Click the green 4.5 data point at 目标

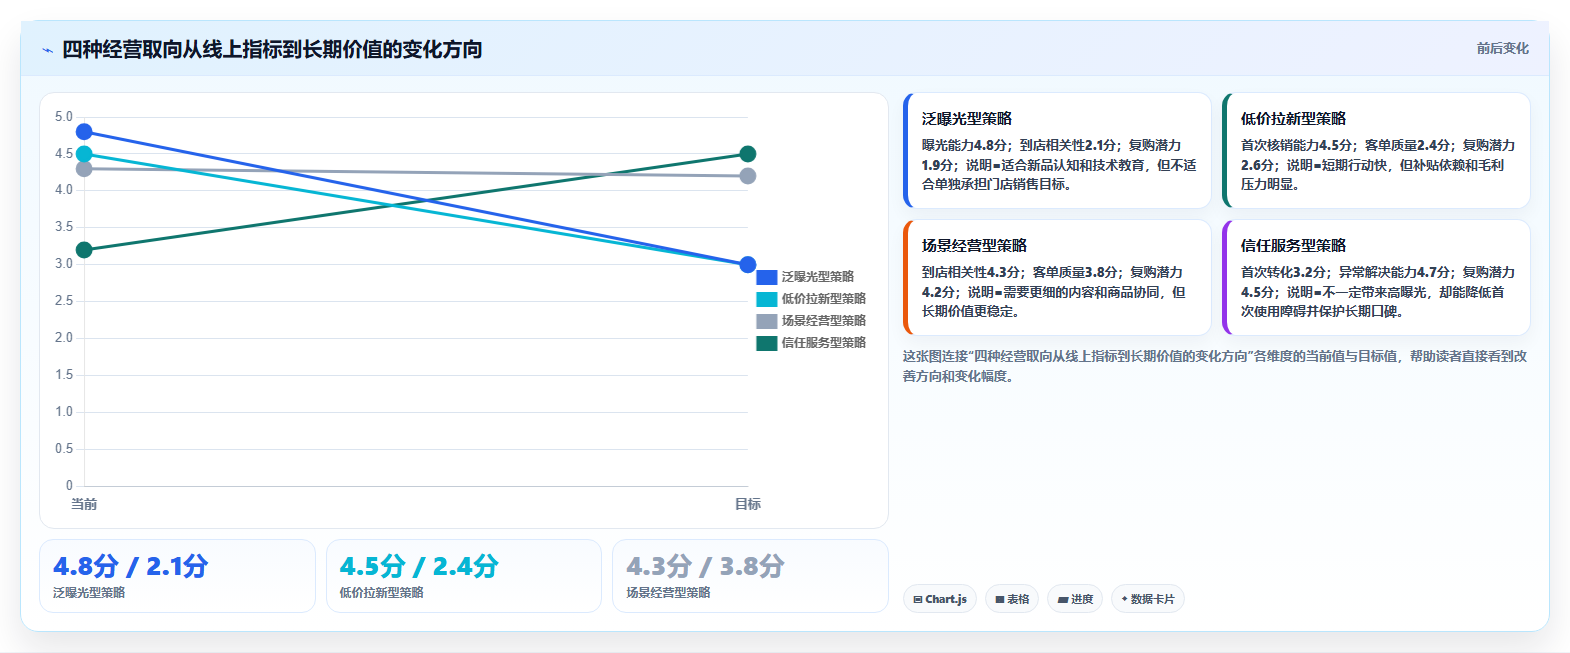point(748,154)
